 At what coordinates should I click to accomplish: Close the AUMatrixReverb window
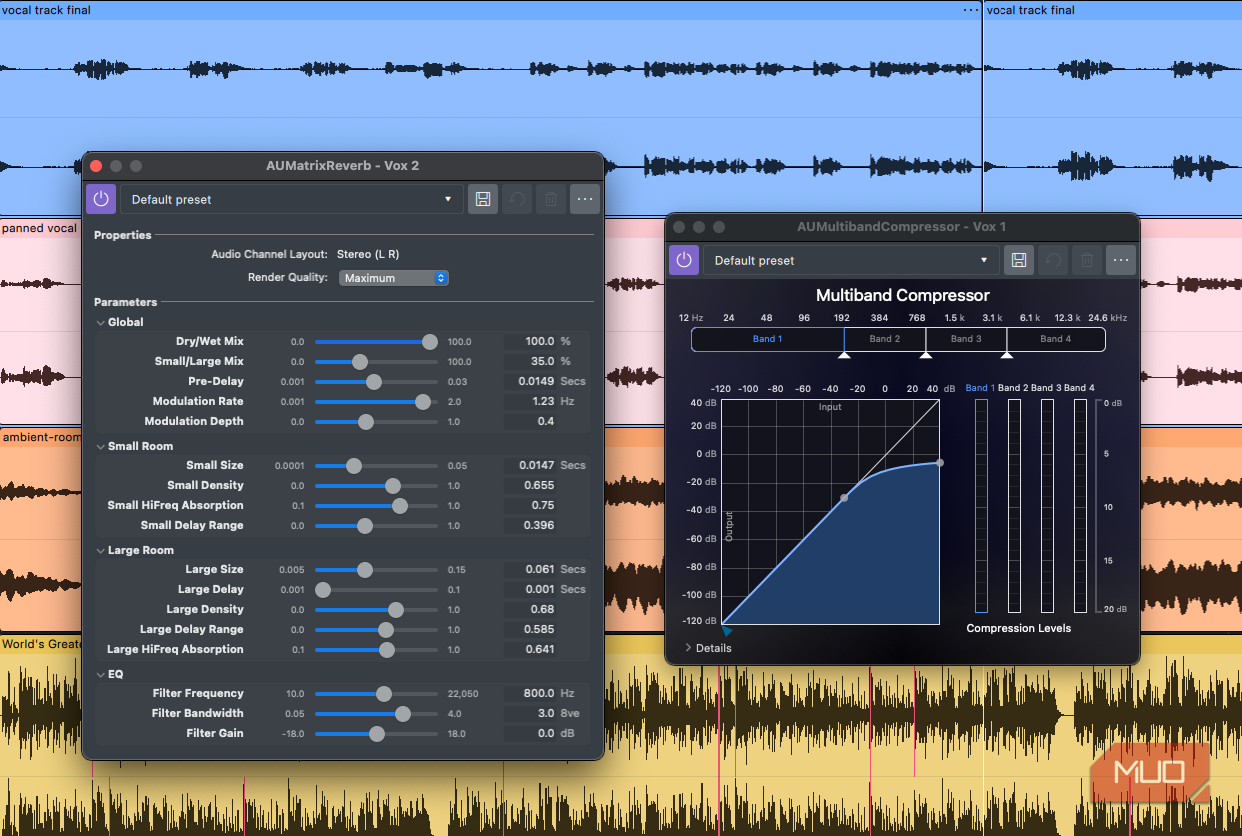[x=96, y=166]
